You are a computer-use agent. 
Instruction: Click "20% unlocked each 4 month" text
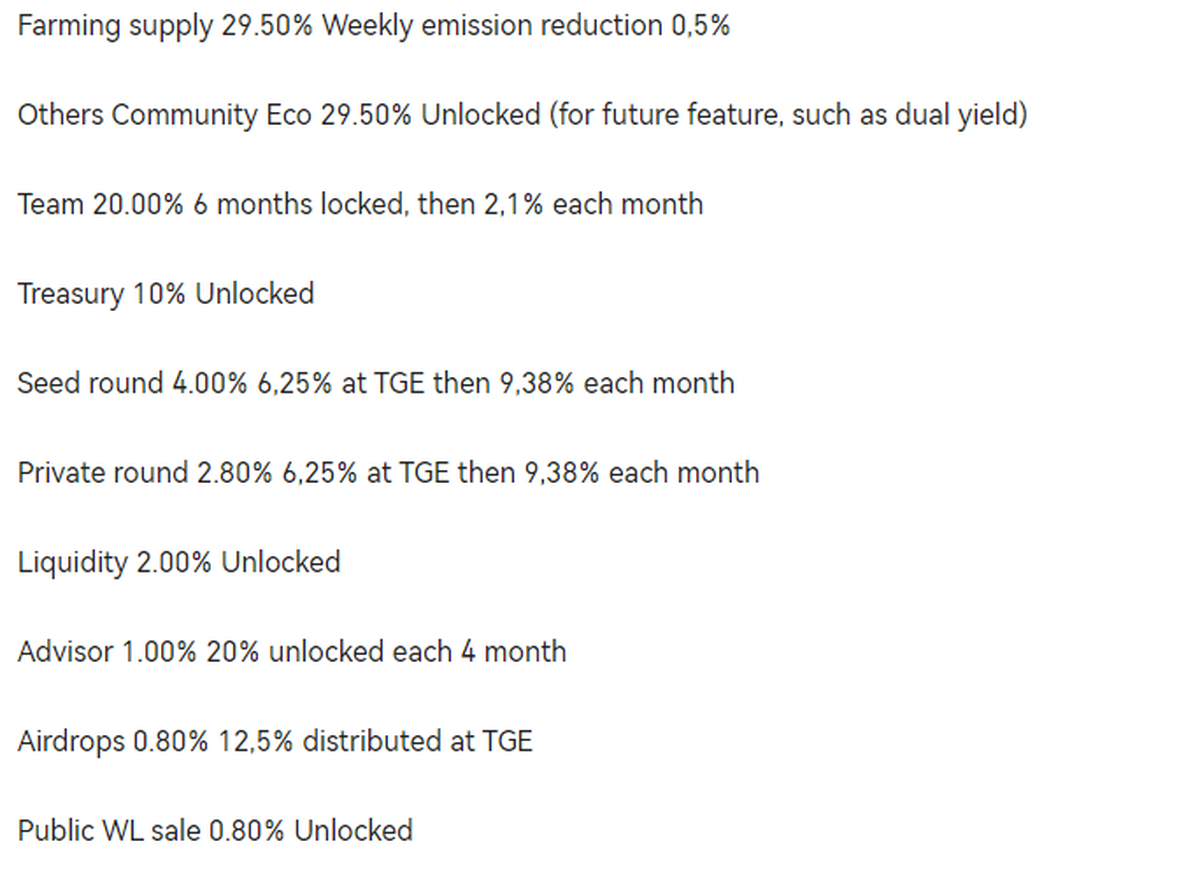click(x=386, y=652)
